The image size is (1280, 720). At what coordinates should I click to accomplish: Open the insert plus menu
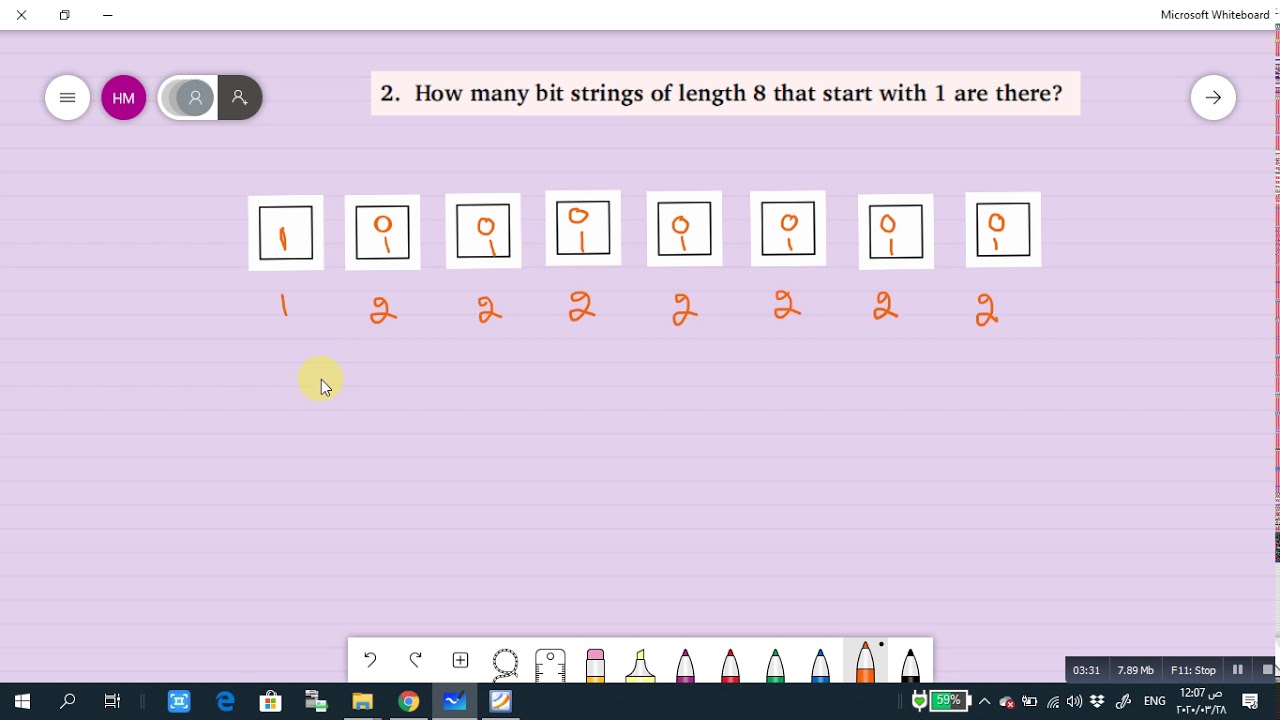pyautogui.click(x=460, y=660)
